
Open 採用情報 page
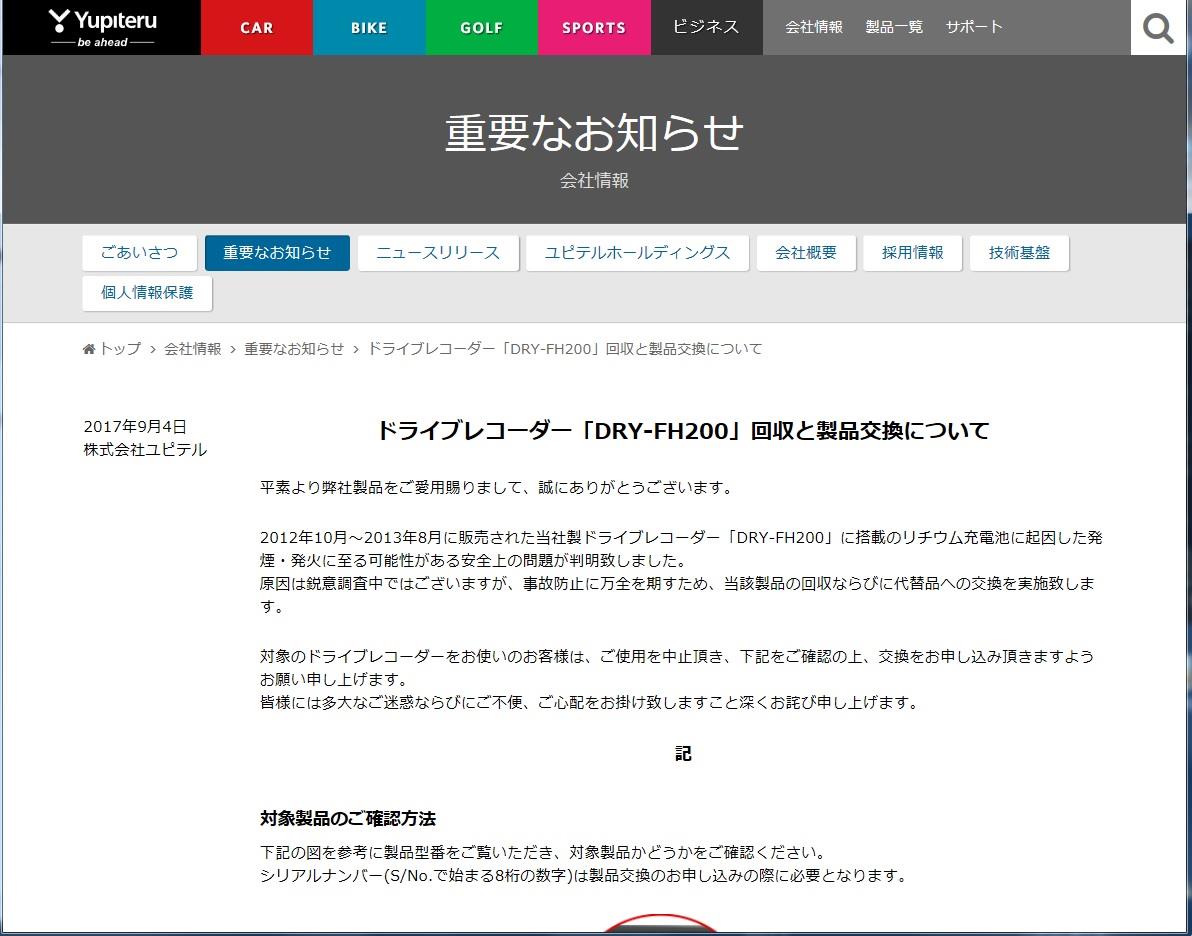click(x=912, y=253)
